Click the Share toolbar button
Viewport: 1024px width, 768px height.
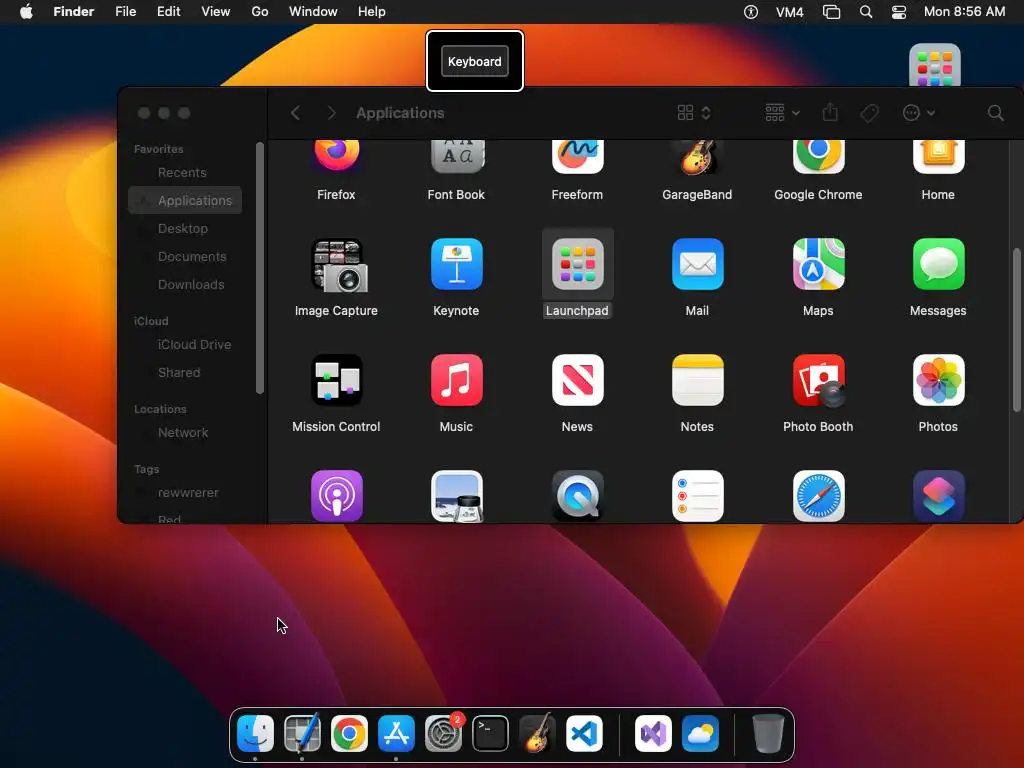(830, 112)
